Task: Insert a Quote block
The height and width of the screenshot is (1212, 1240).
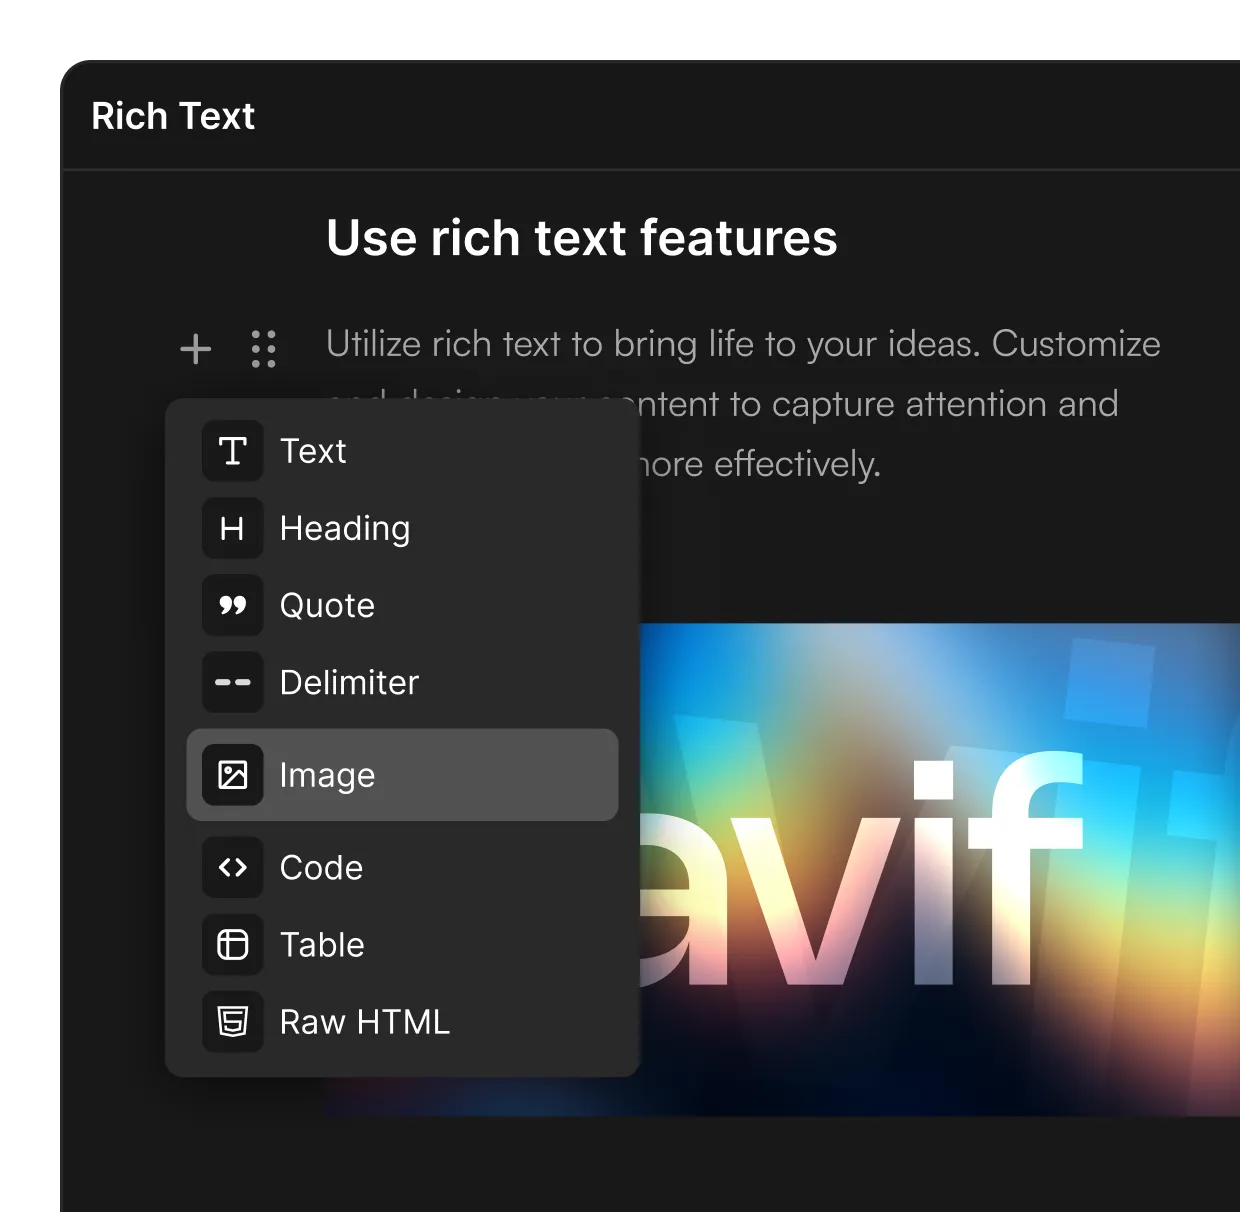Action: click(x=402, y=605)
